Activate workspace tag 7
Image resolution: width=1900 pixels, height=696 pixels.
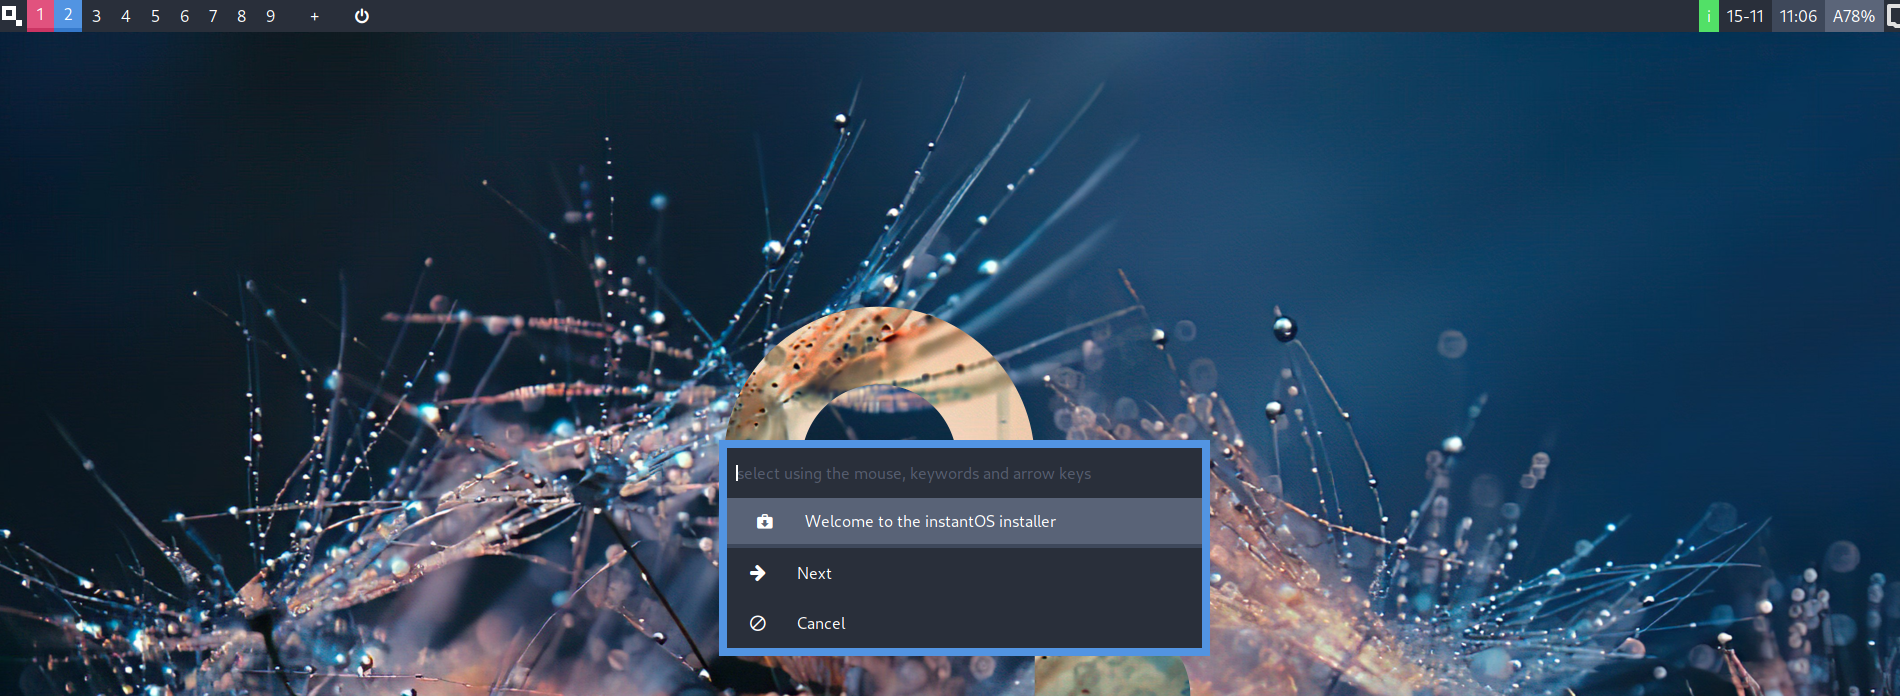[213, 16]
